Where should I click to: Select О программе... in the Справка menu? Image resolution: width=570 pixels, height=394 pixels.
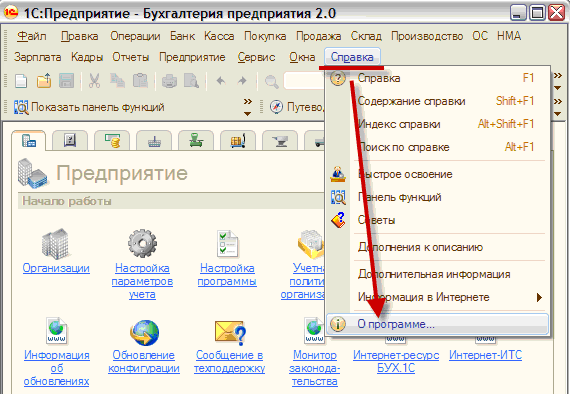click(437, 324)
